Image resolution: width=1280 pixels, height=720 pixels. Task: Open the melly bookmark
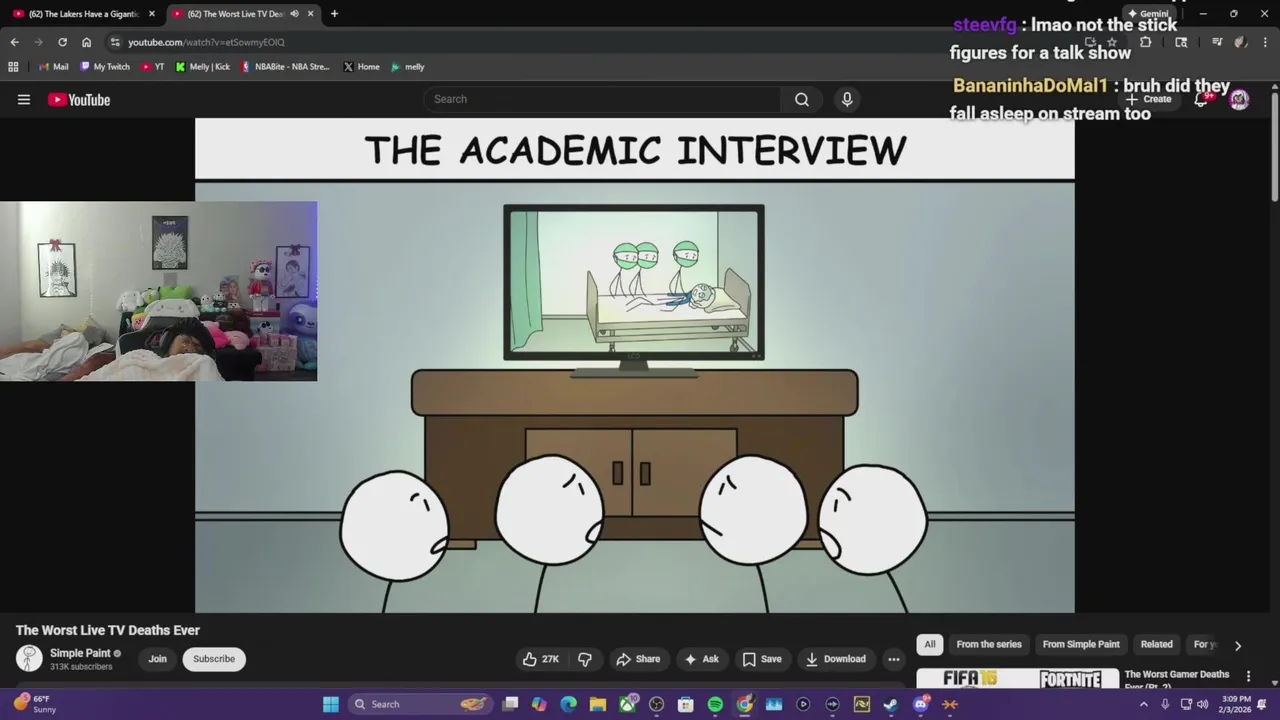pyautogui.click(x=408, y=67)
